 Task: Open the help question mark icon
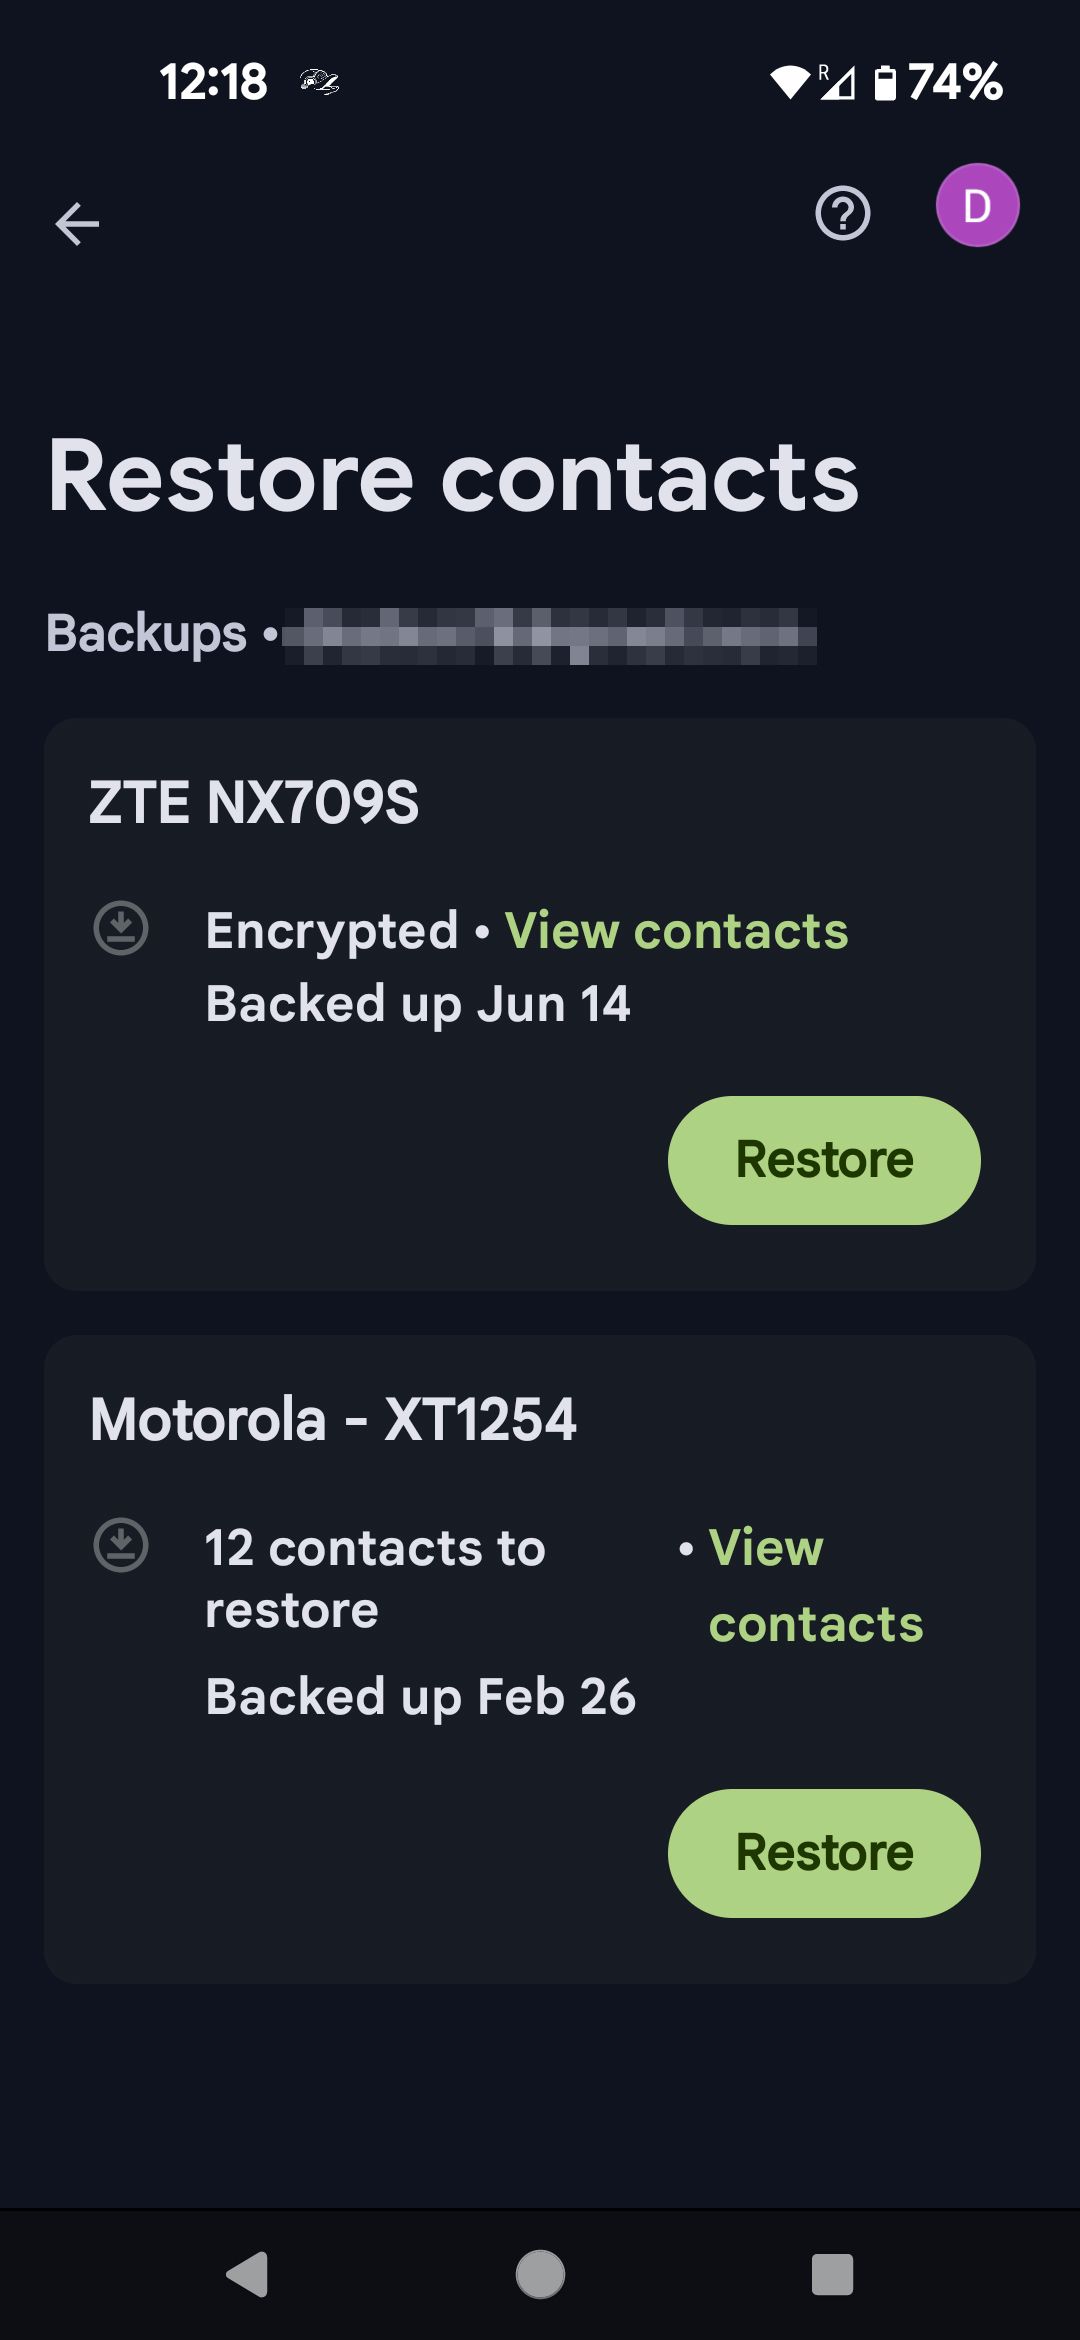[843, 213]
